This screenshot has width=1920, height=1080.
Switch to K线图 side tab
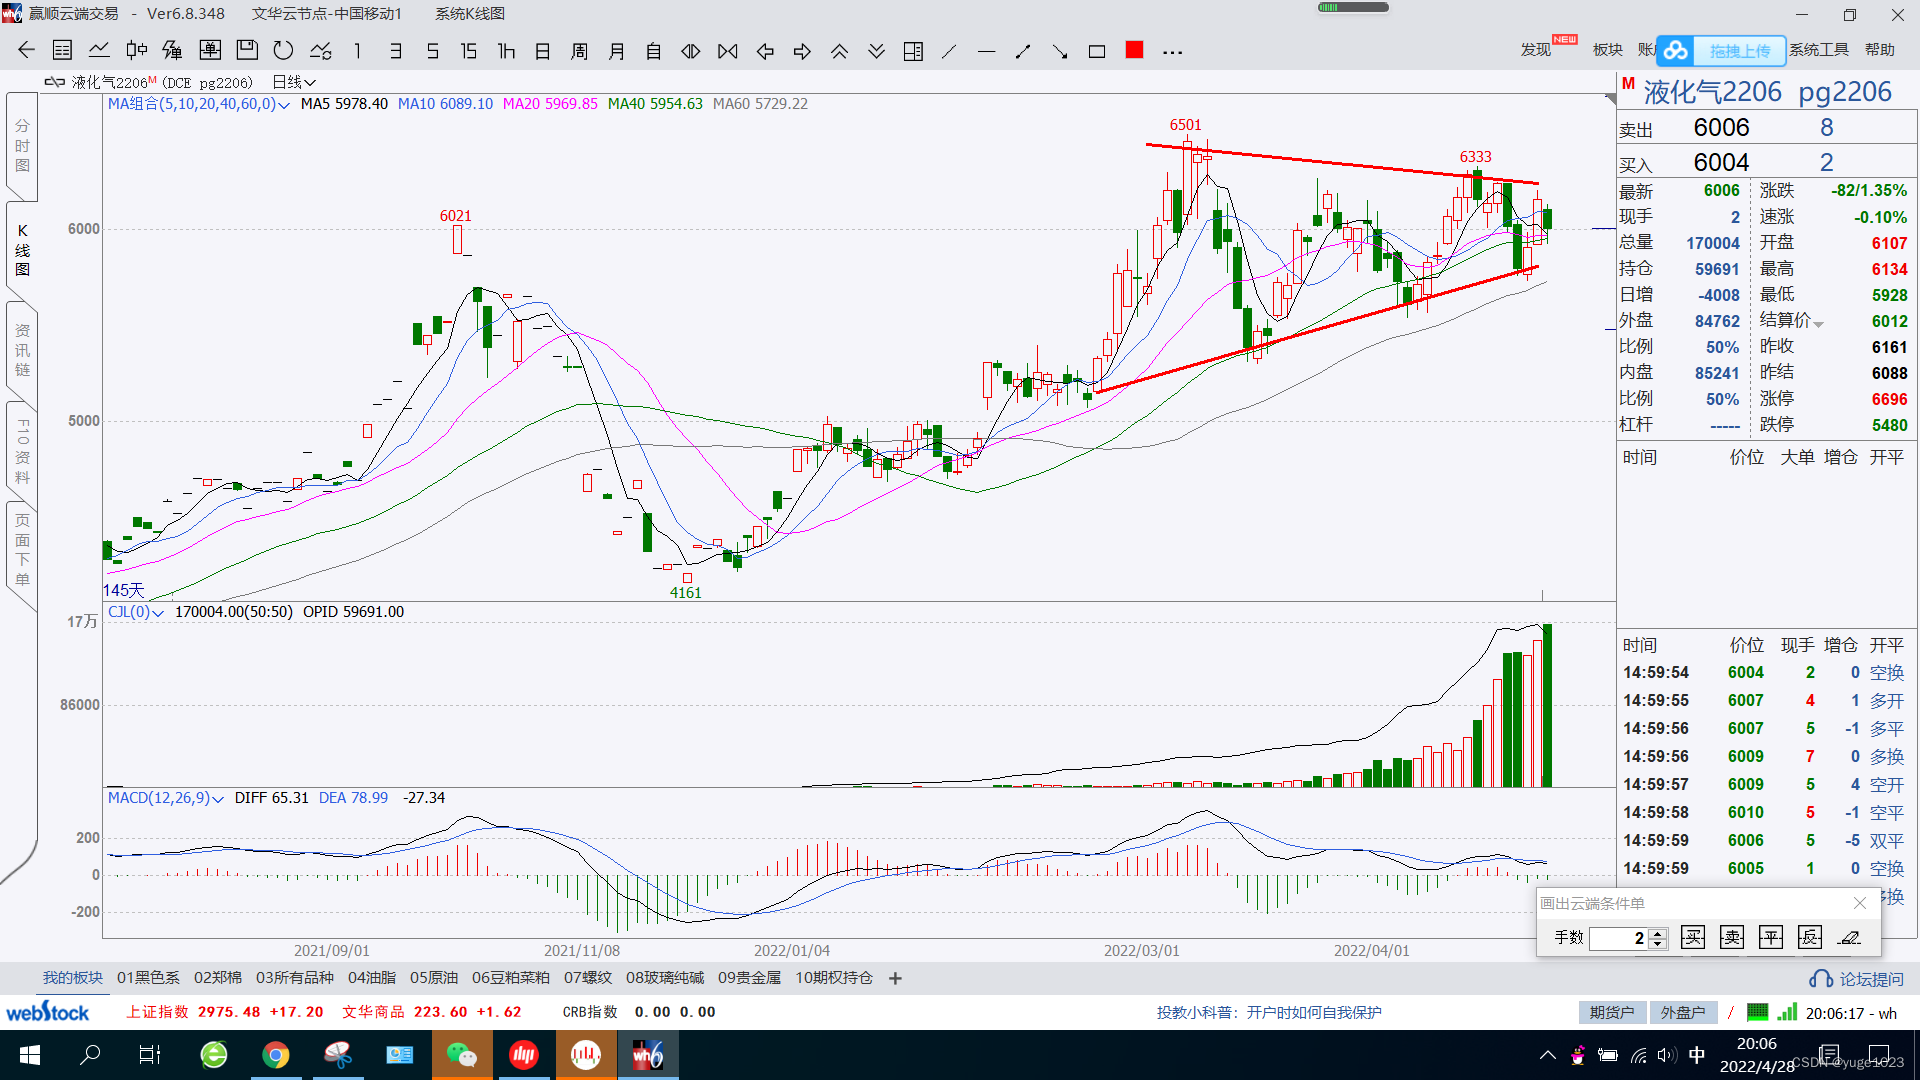coord(22,250)
